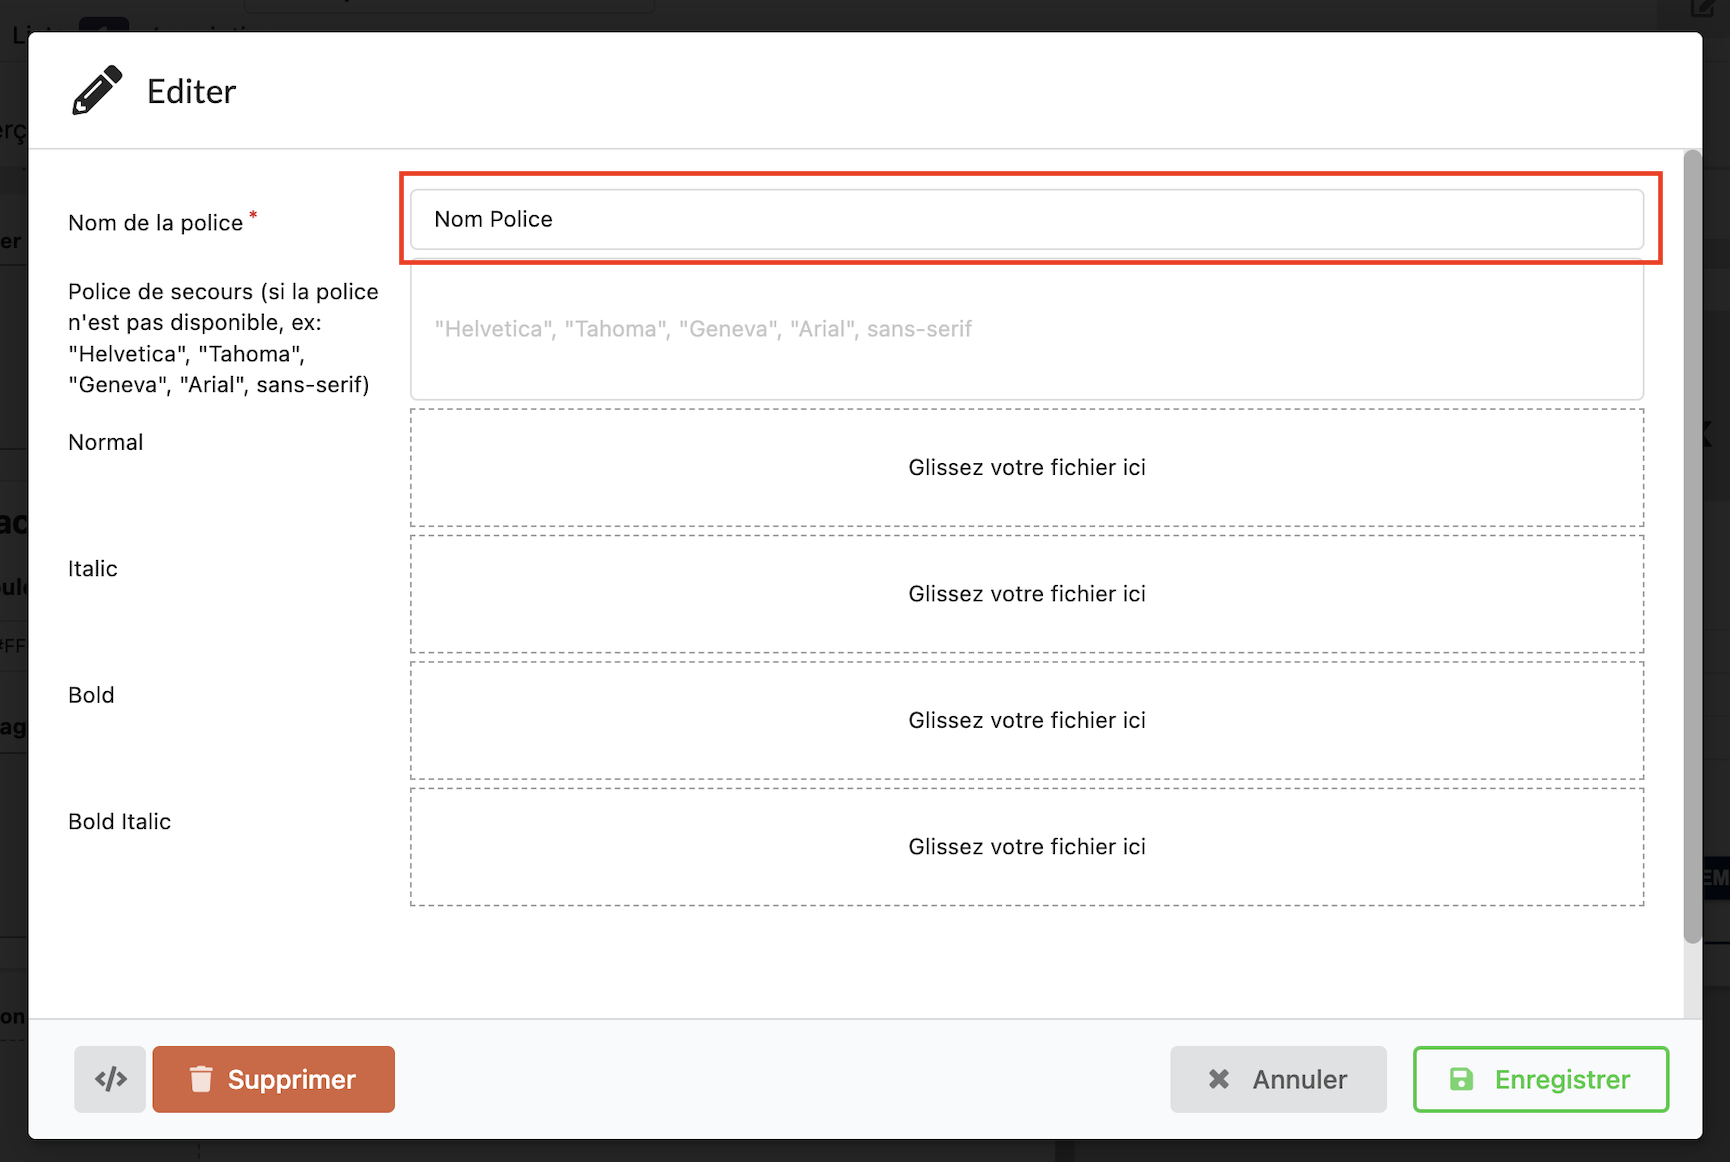
Task: Click the 'Normal' field label
Action: click(x=105, y=442)
